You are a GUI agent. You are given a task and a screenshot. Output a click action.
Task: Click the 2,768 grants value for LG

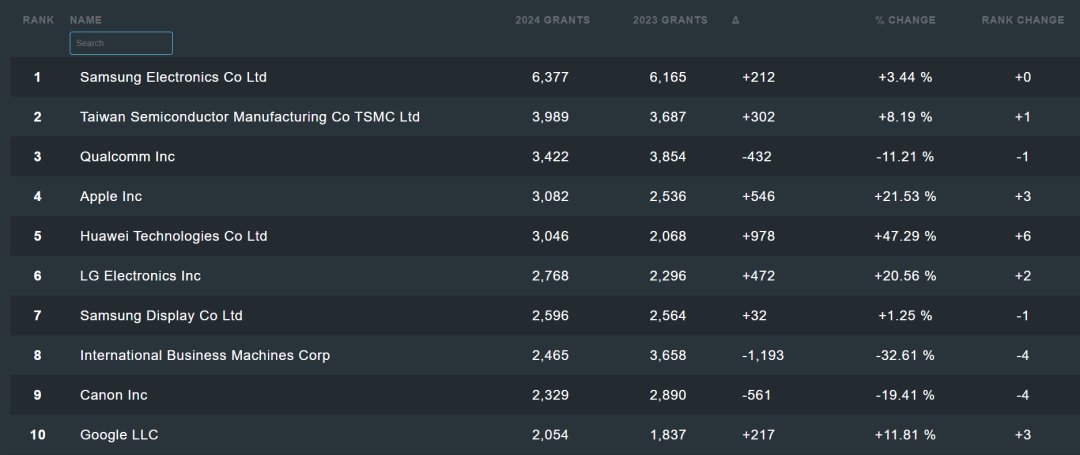(550, 276)
